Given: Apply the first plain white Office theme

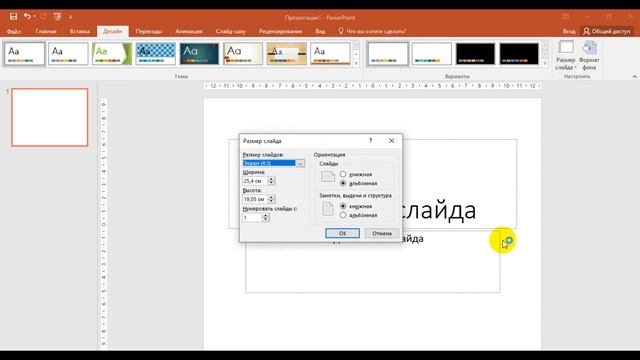Looking at the screenshot, I should 25,53.
